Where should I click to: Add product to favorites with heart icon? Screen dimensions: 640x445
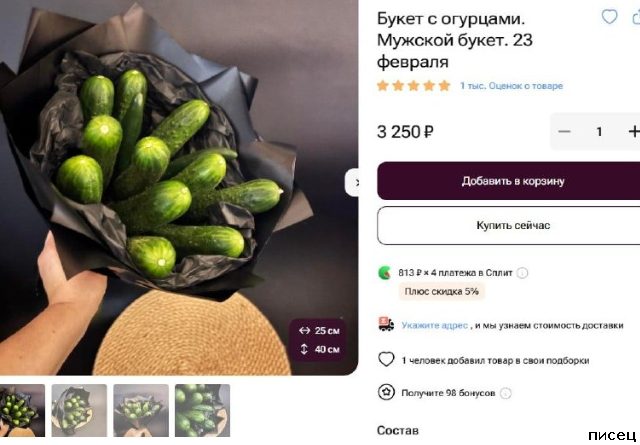pyautogui.click(x=609, y=17)
